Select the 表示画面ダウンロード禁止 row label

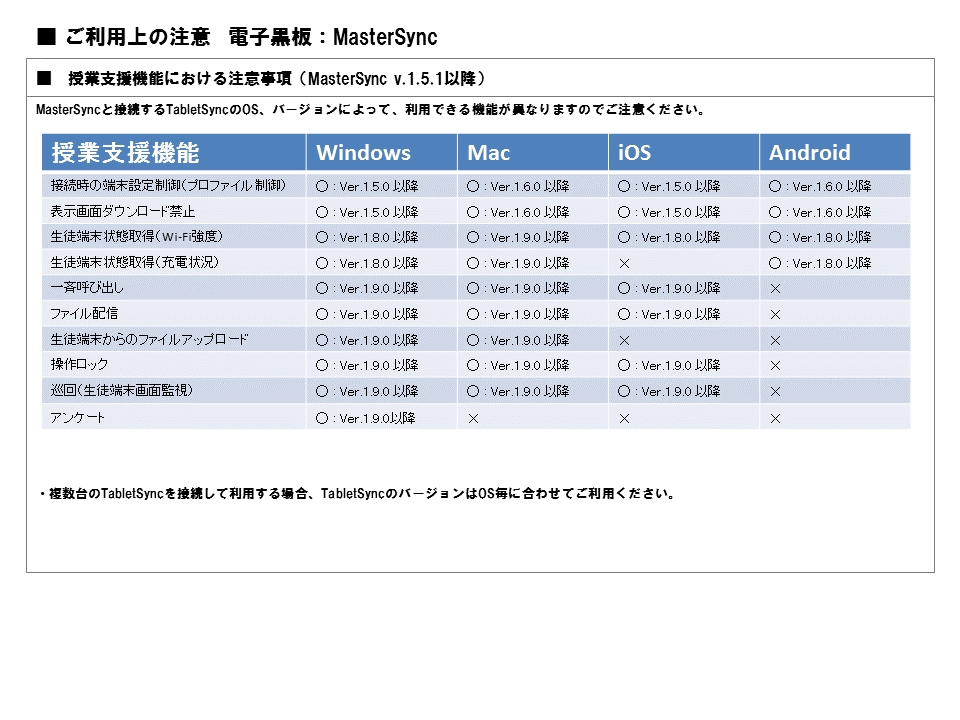click(122, 212)
